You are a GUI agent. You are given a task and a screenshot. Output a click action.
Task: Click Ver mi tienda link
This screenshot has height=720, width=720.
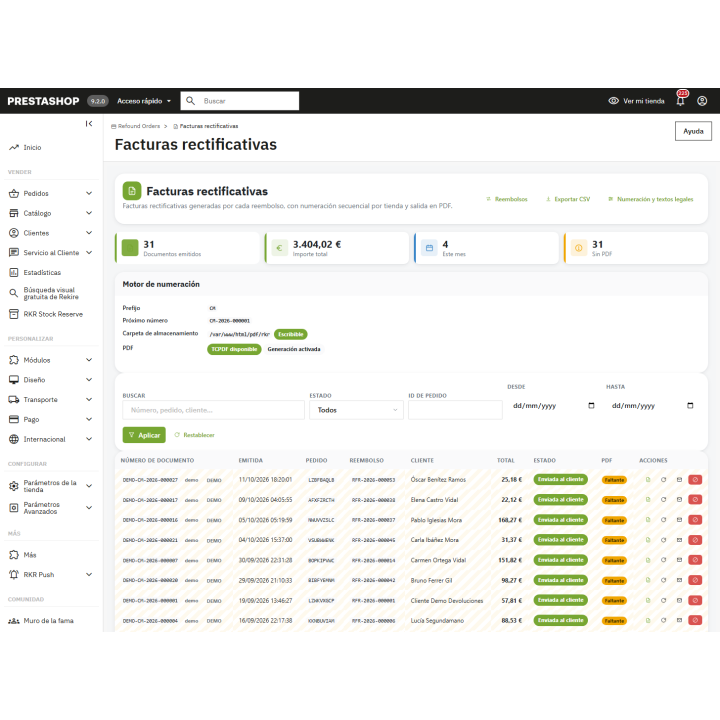[x=636, y=101]
